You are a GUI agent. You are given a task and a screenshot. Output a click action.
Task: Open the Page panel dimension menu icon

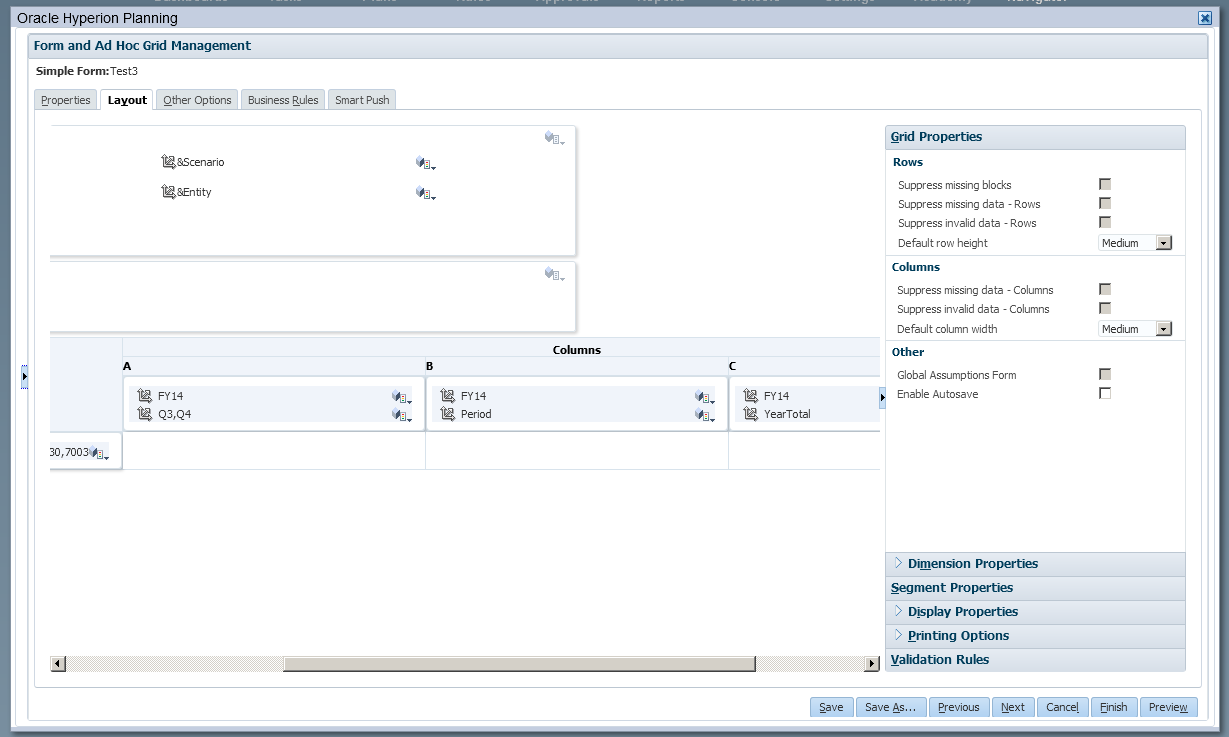(555, 274)
